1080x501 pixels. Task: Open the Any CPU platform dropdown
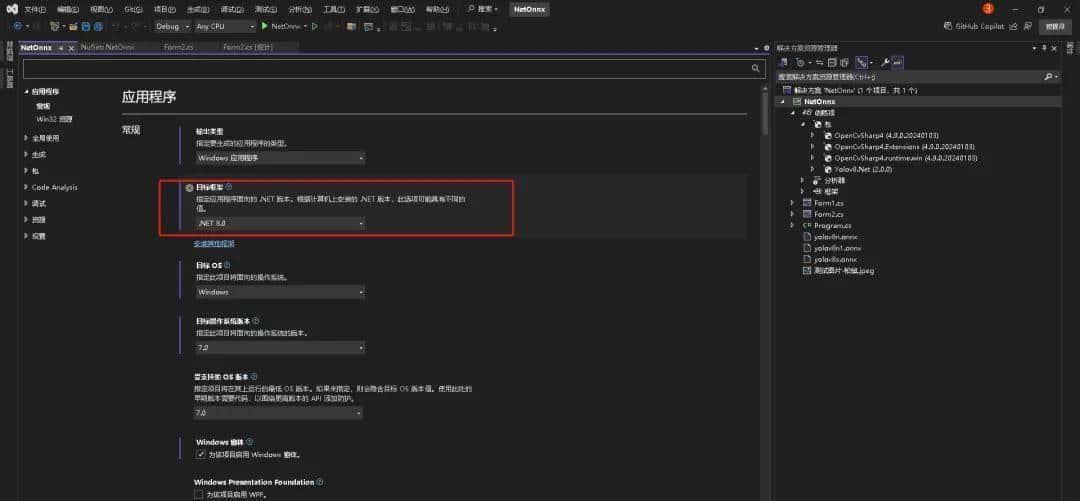[x=225, y=26]
